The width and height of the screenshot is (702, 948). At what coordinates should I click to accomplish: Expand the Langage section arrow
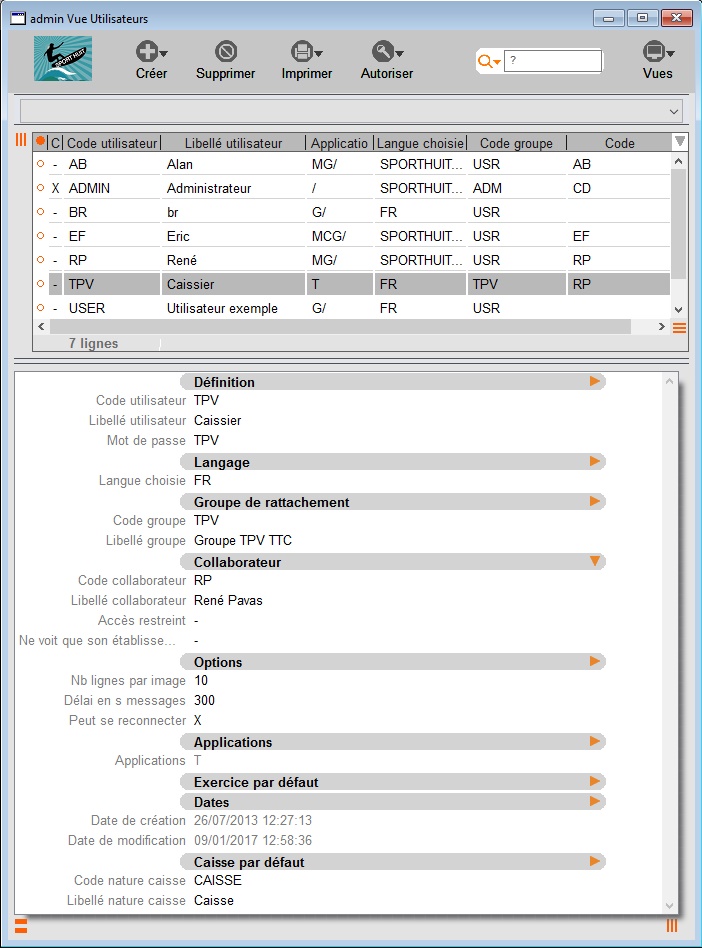[594, 461]
